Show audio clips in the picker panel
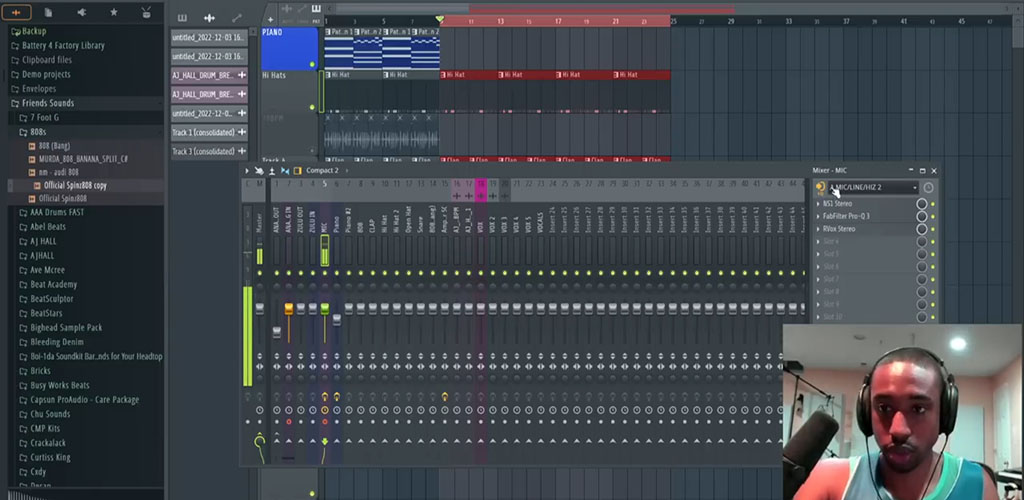The height and width of the screenshot is (500, 1024). coord(209,18)
